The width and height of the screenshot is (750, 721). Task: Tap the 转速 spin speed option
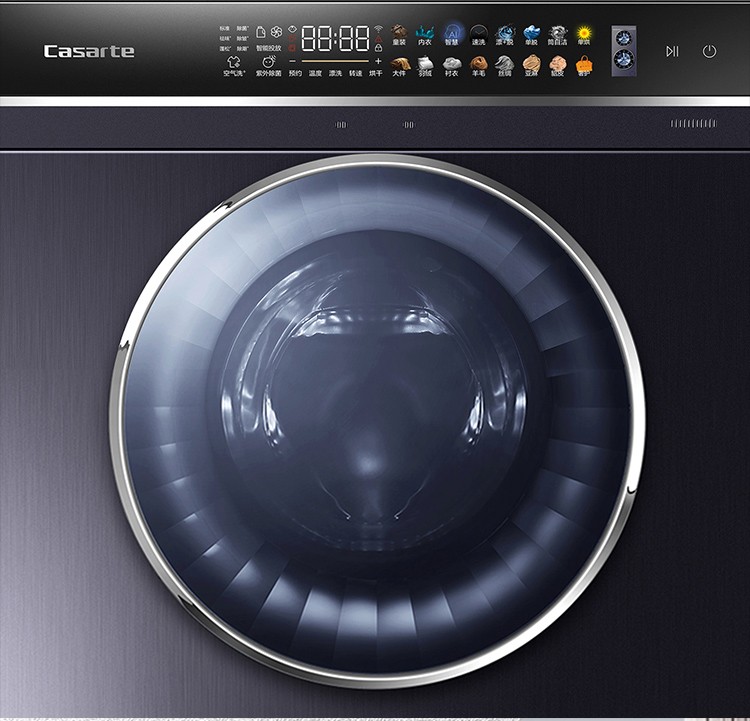(355, 73)
